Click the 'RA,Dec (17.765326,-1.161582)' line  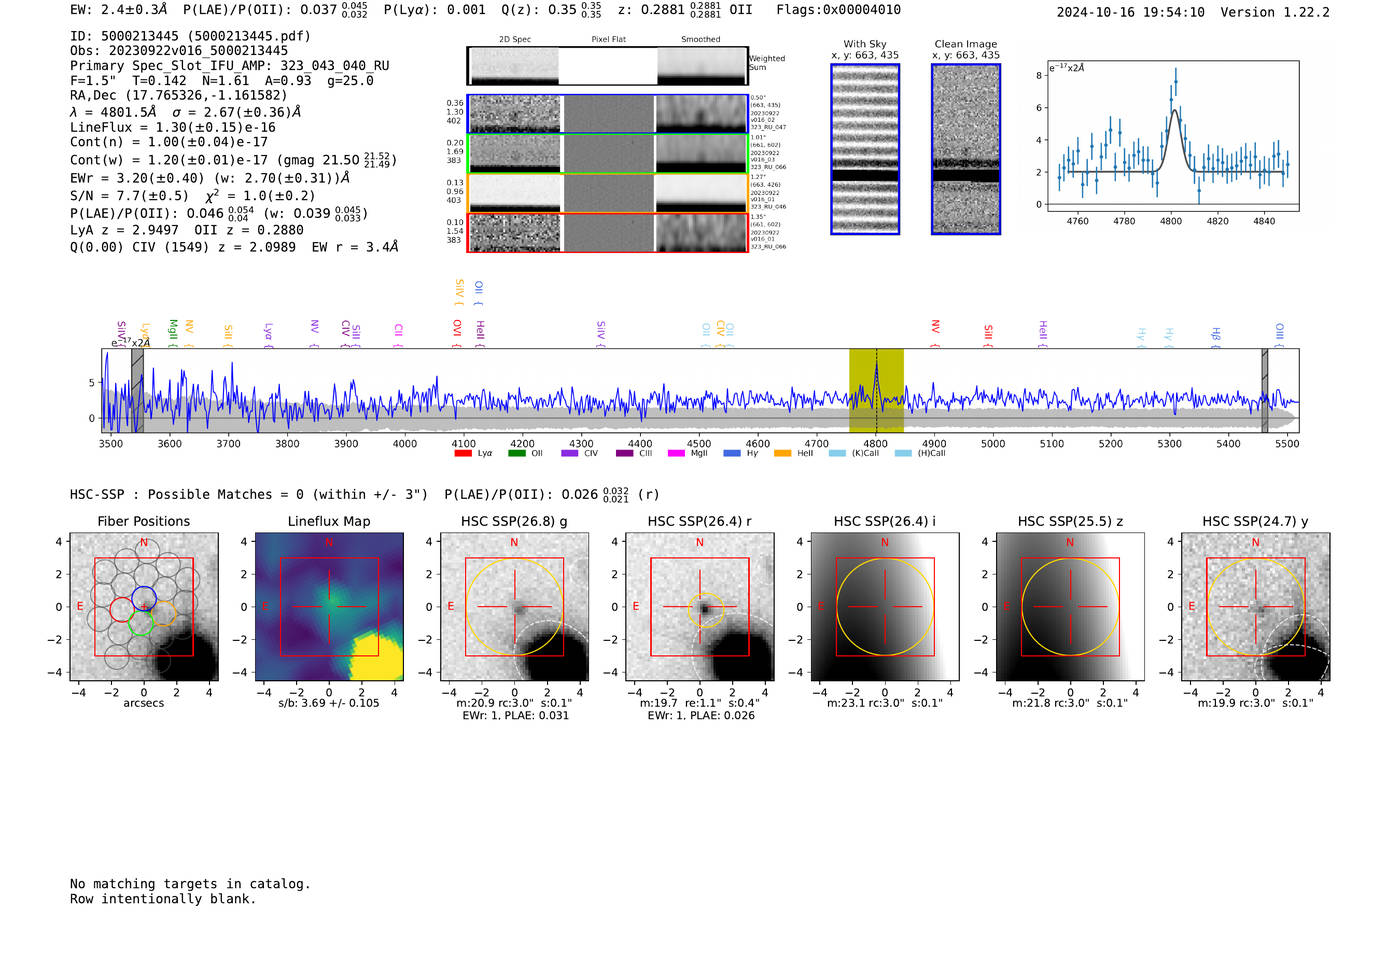(179, 96)
